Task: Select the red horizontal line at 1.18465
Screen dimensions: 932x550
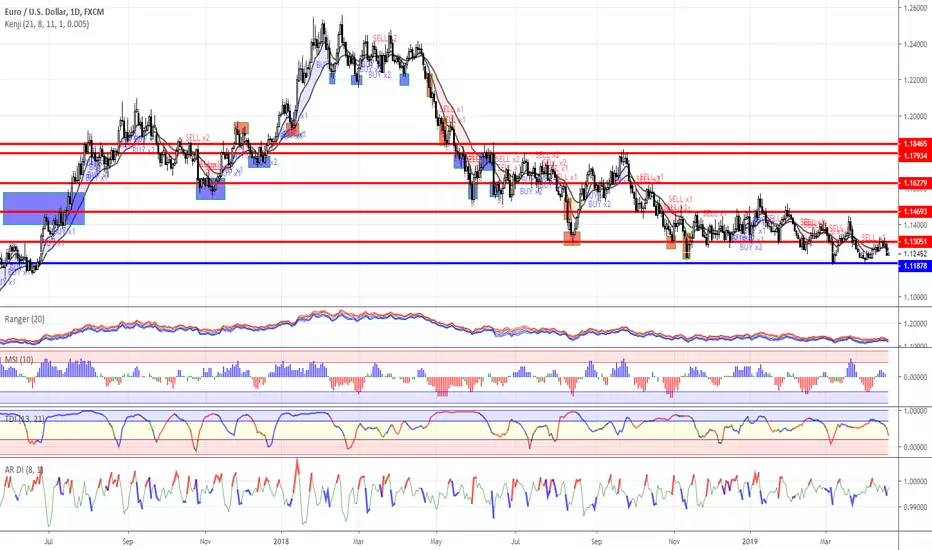Action: click(x=449, y=144)
